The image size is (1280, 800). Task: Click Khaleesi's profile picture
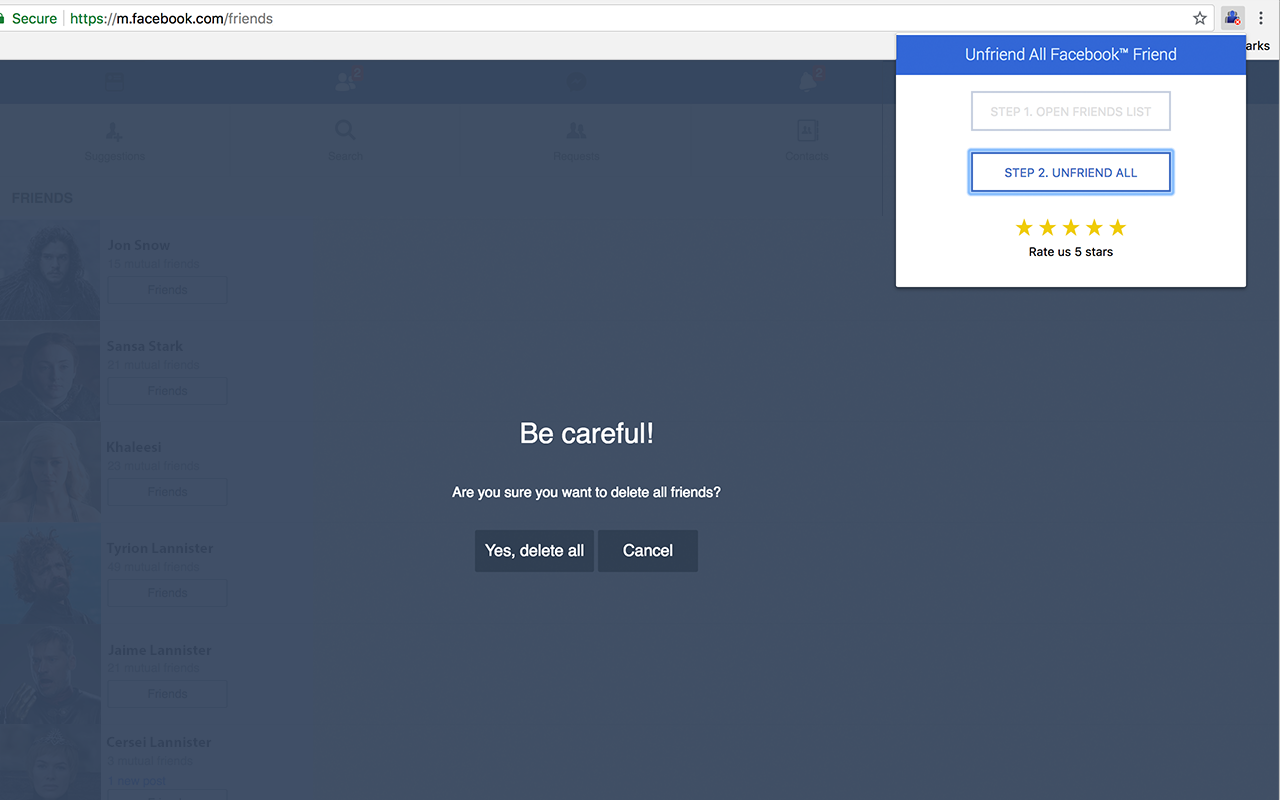[50, 472]
